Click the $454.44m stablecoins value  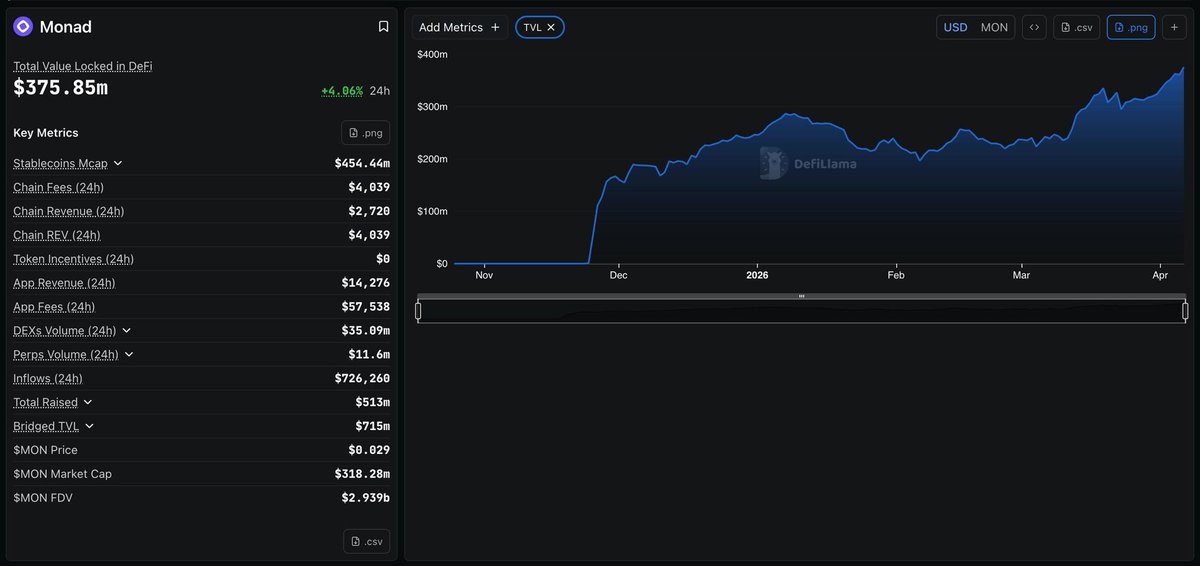(362, 163)
